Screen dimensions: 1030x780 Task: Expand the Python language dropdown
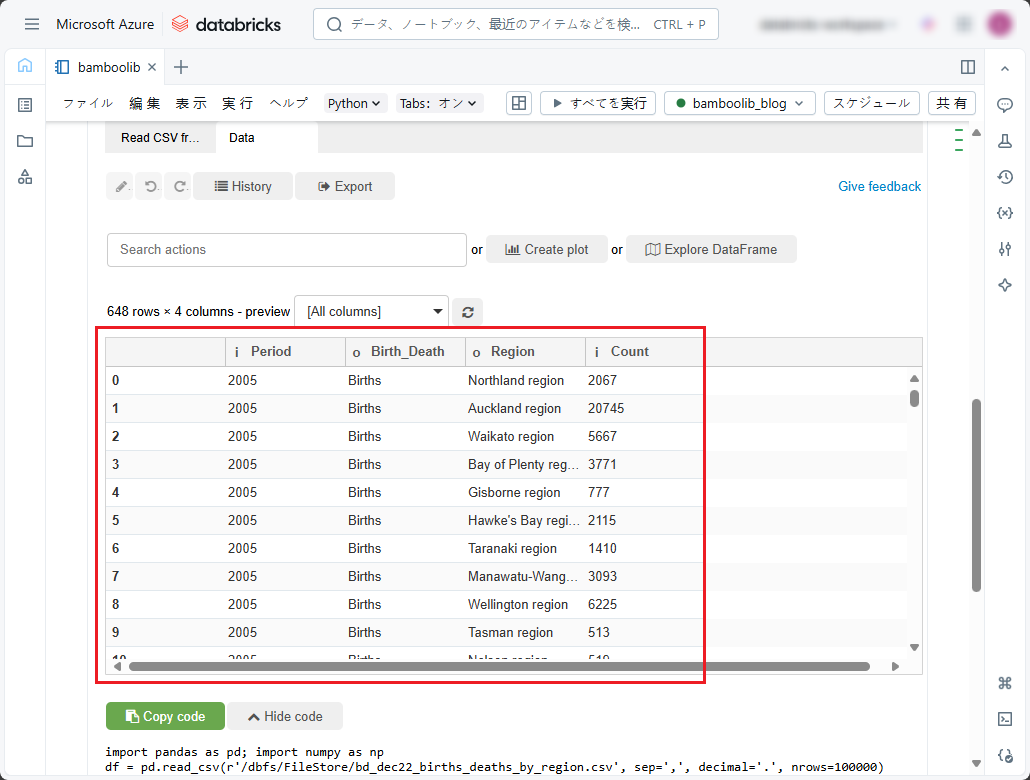coord(355,103)
